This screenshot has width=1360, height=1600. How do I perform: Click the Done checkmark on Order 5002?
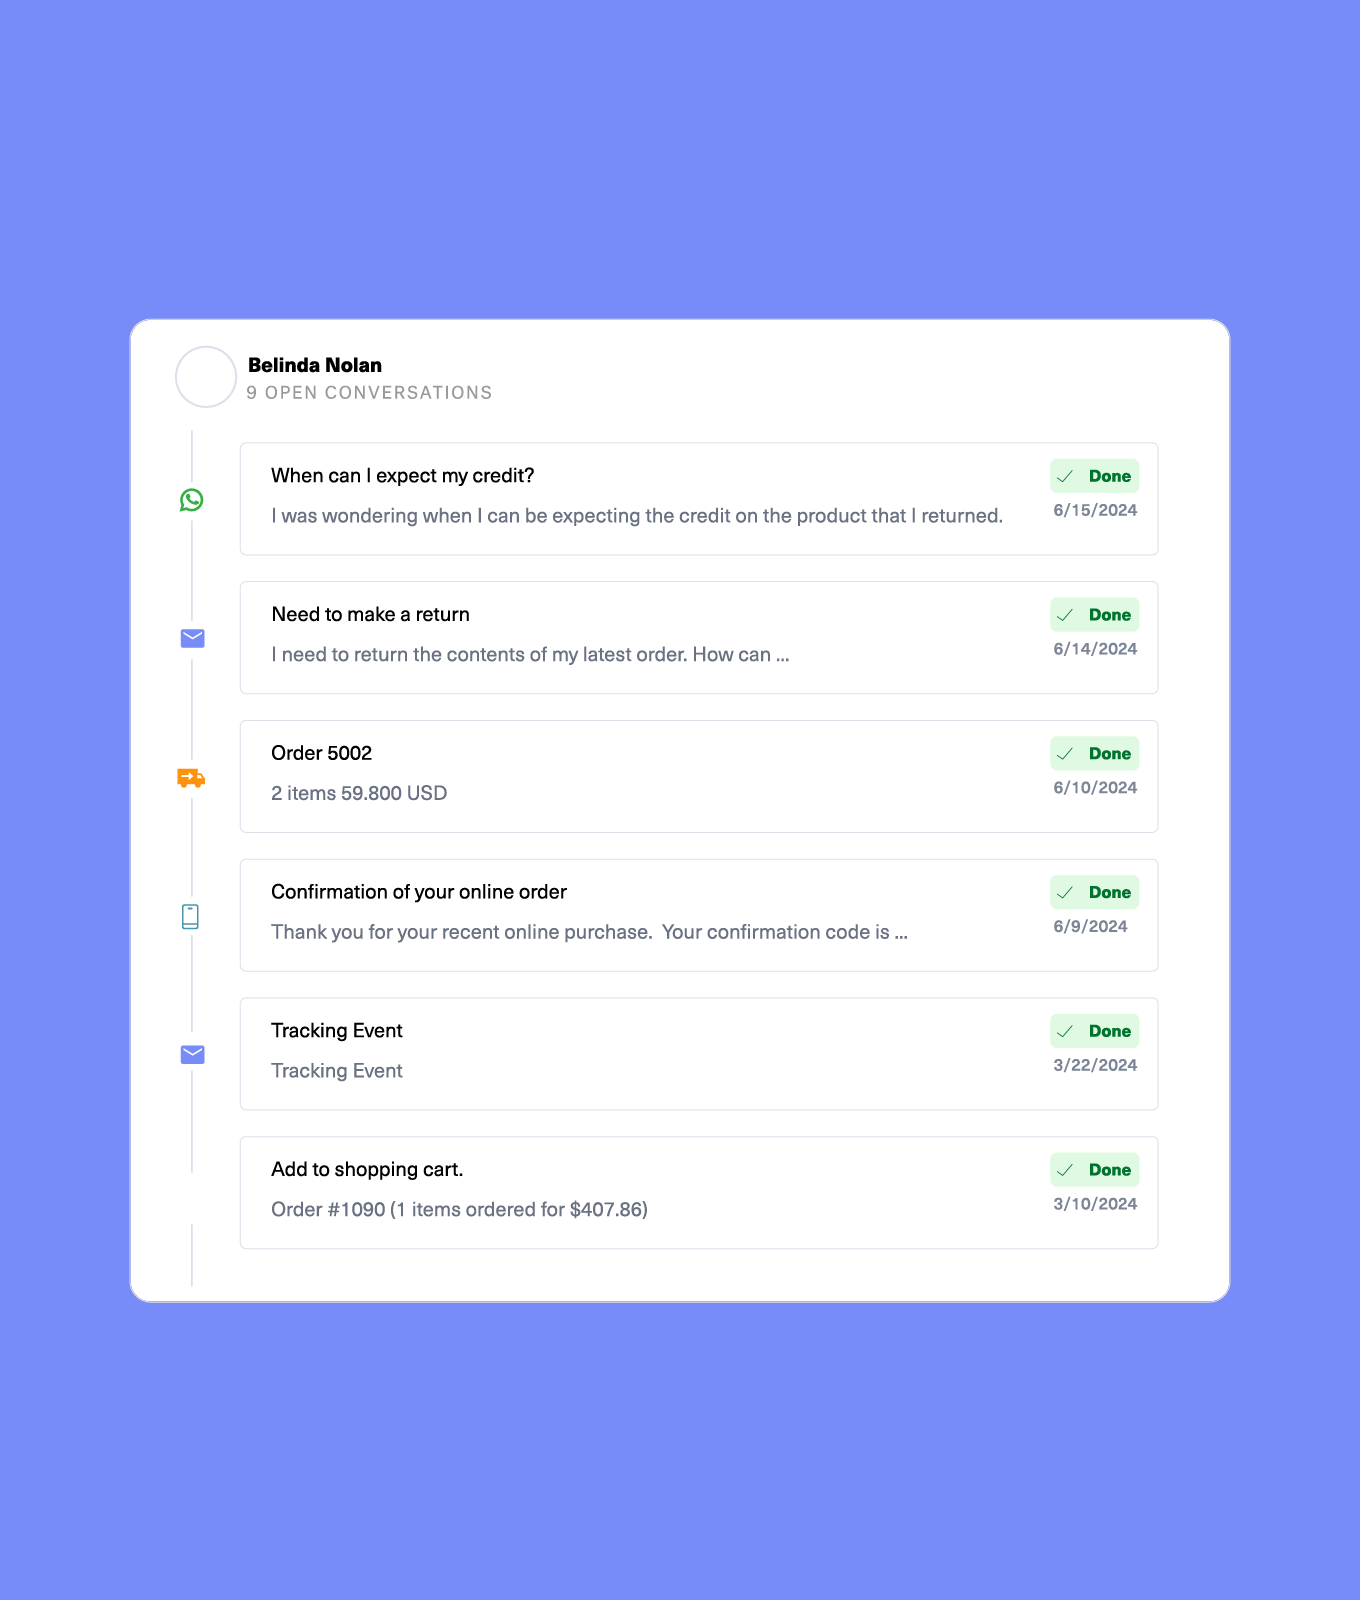point(1066,754)
